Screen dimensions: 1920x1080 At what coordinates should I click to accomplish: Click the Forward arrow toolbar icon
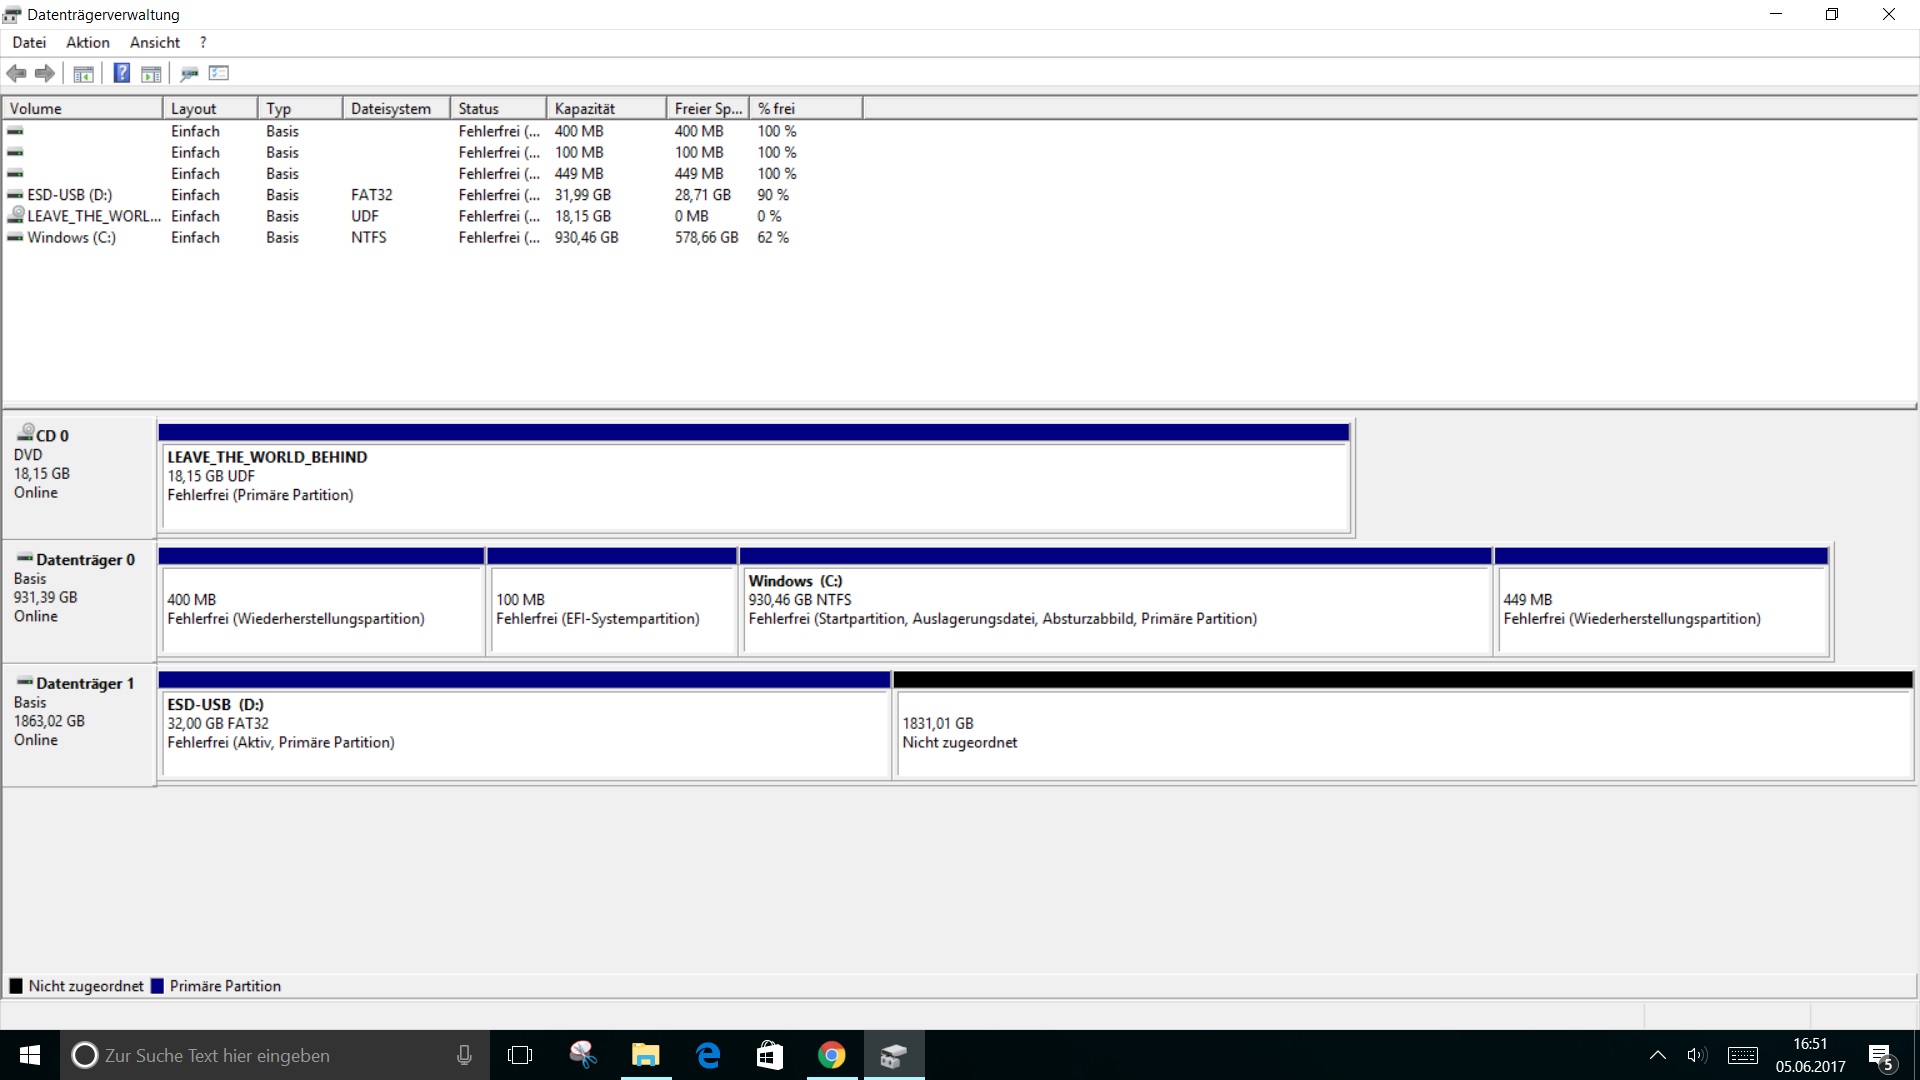45,73
